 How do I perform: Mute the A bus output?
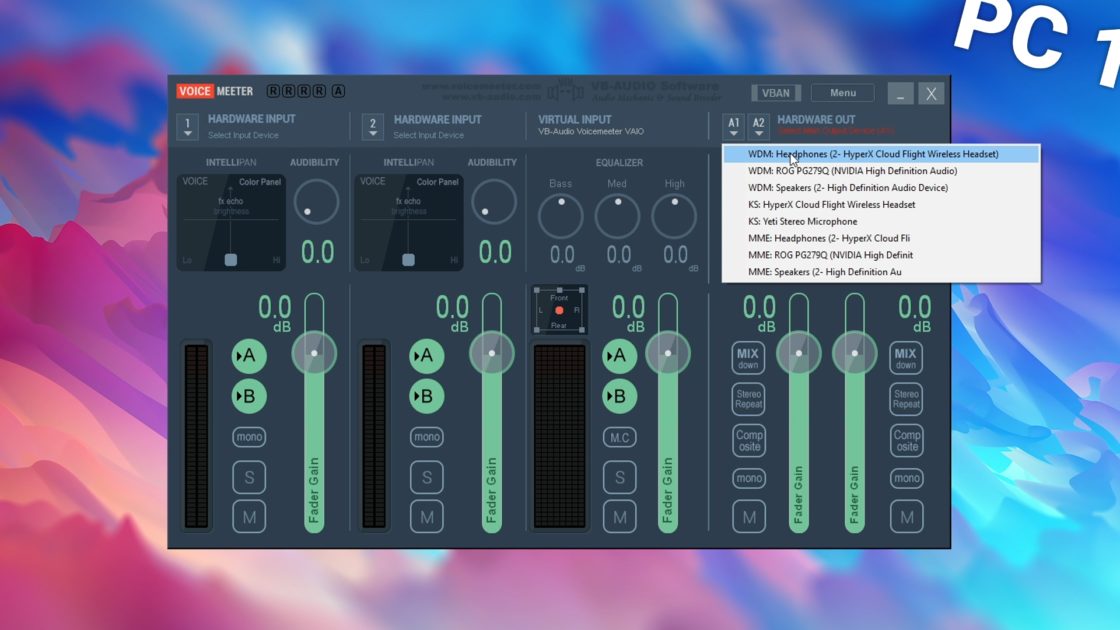click(x=749, y=516)
